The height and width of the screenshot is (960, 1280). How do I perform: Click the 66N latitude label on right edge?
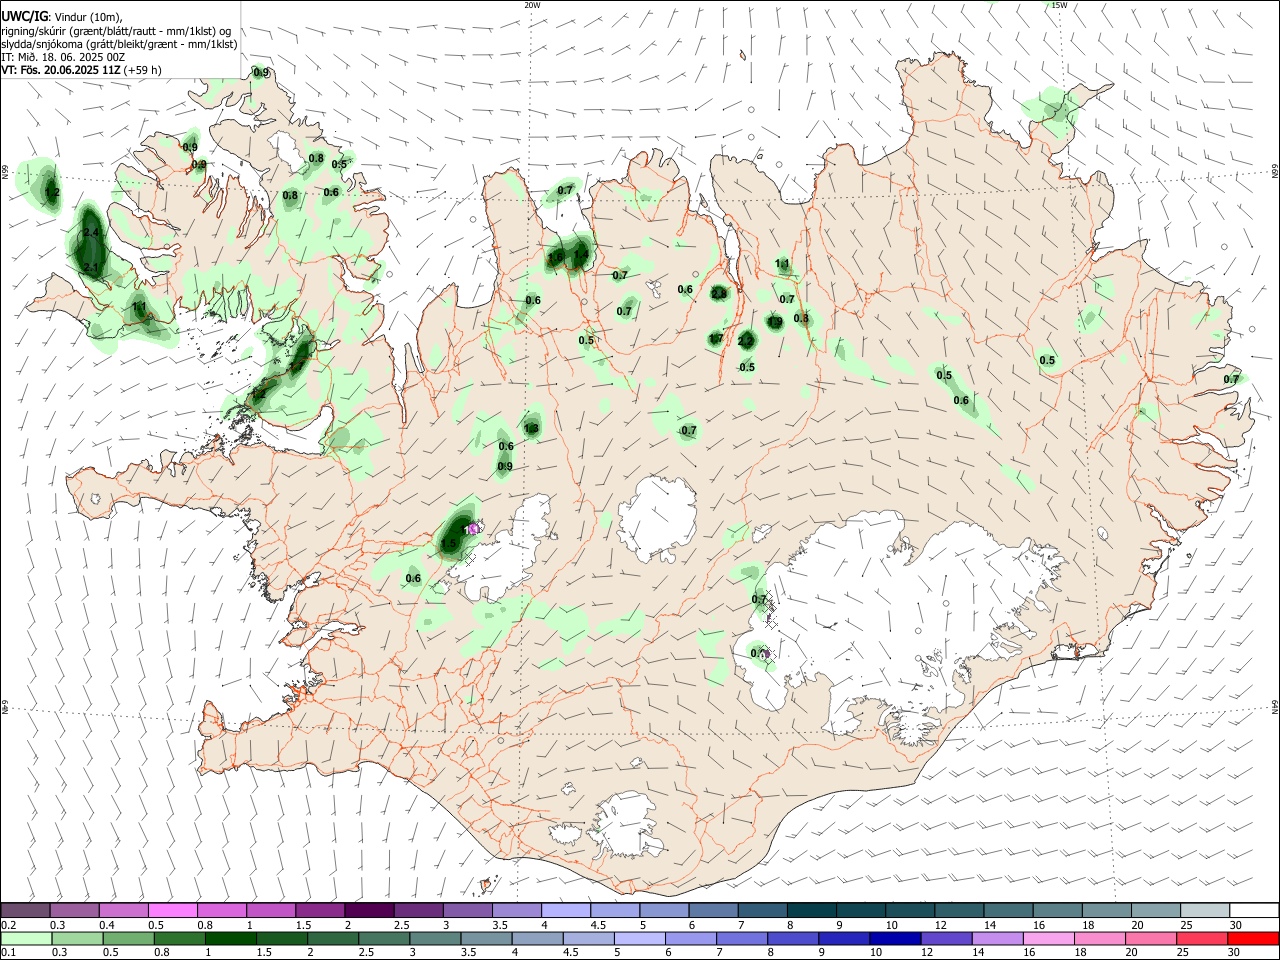tap(1275, 172)
